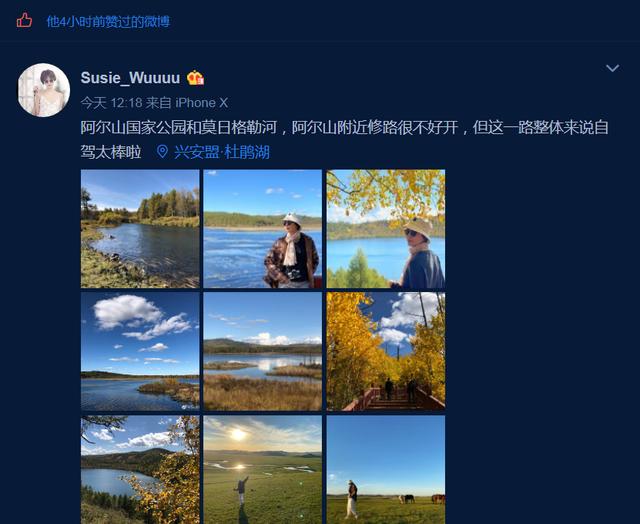Screen dimensions: 640x524
Task: Open the golden trees wooden stairway photo
Action: point(386,351)
